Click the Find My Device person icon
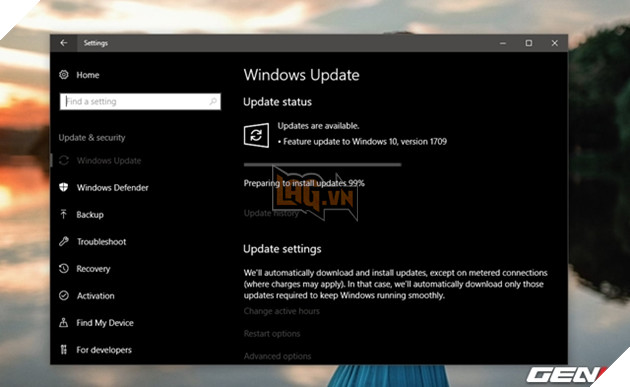Screen dimensions: 630x387 pos(64,323)
